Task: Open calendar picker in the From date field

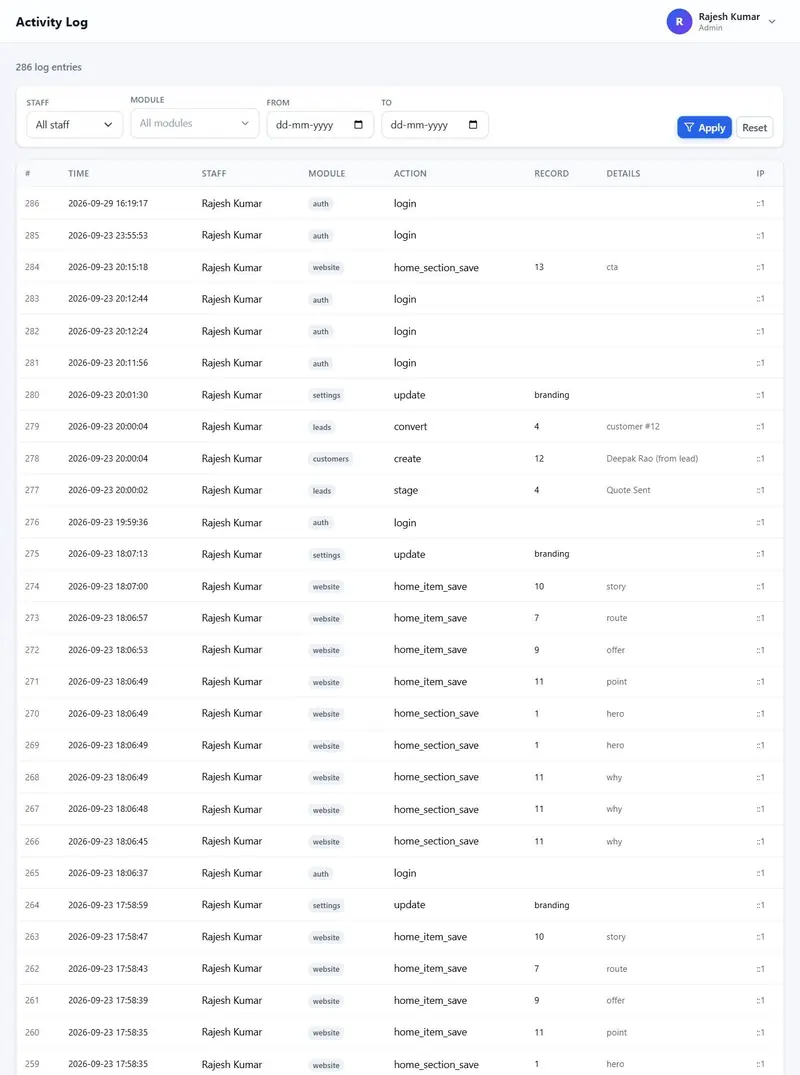Action: [359, 125]
